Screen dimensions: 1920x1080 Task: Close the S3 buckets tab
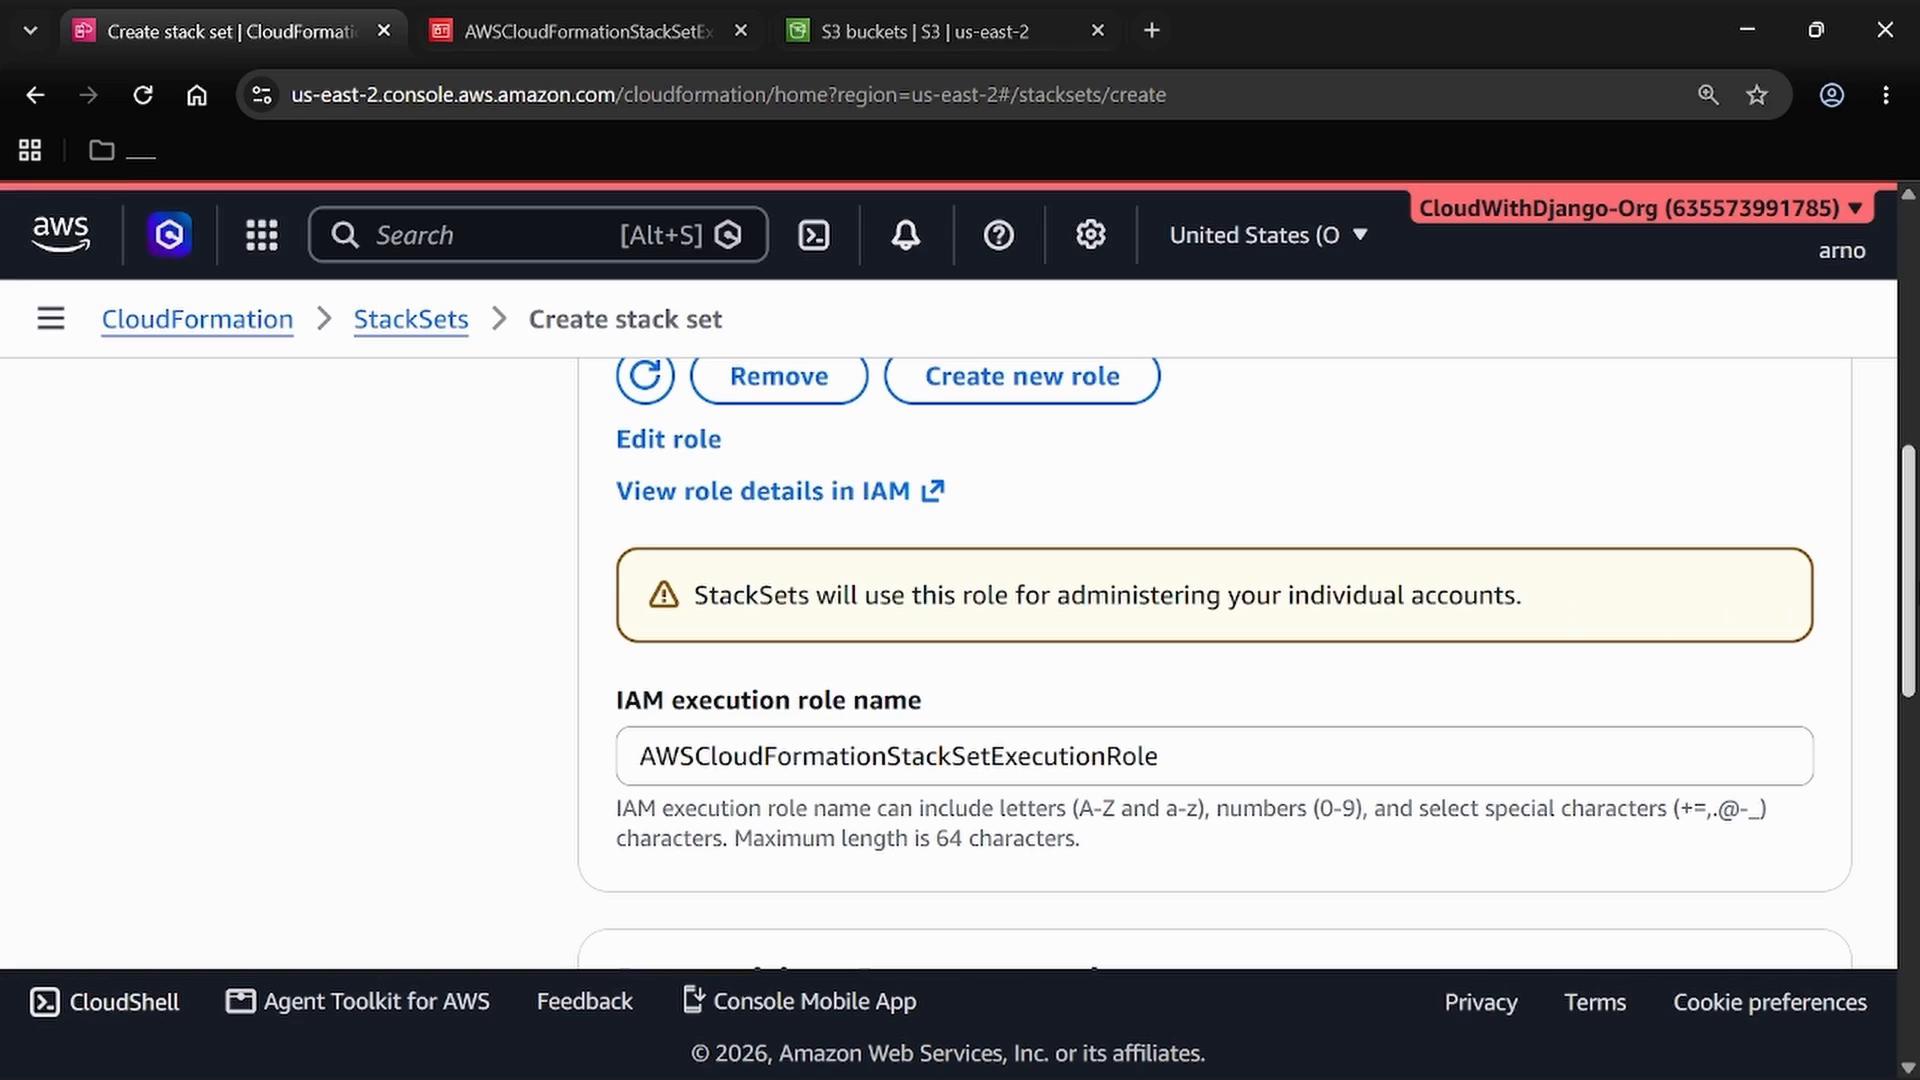(1098, 31)
